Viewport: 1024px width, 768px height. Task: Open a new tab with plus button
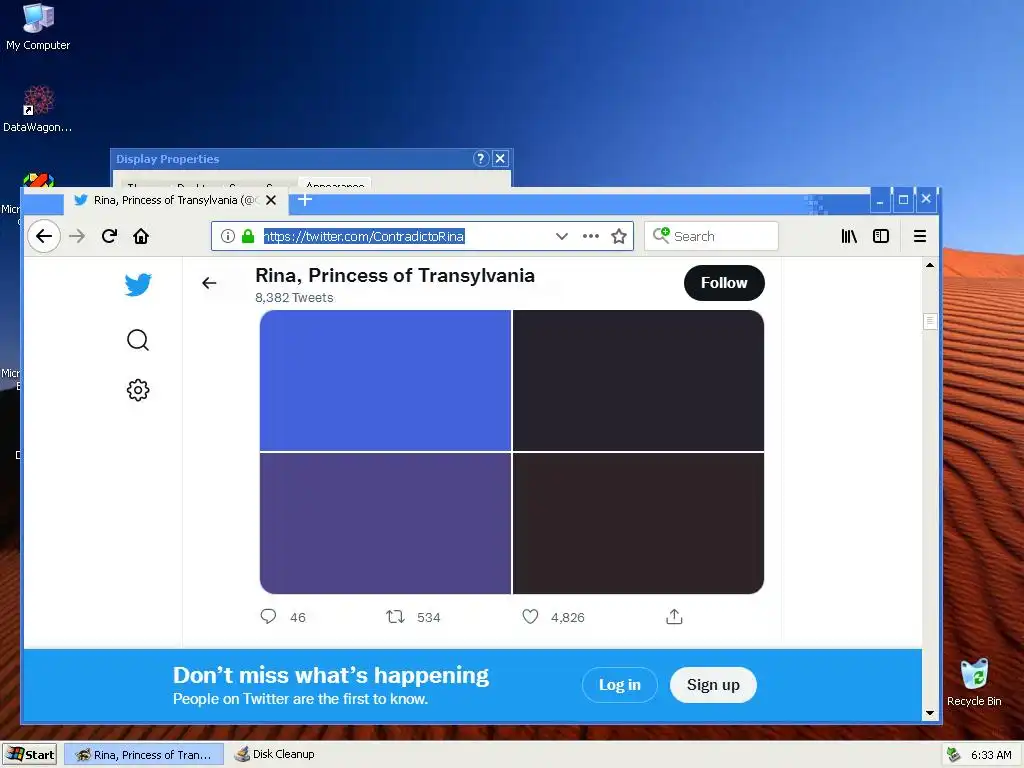coord(304,199)
